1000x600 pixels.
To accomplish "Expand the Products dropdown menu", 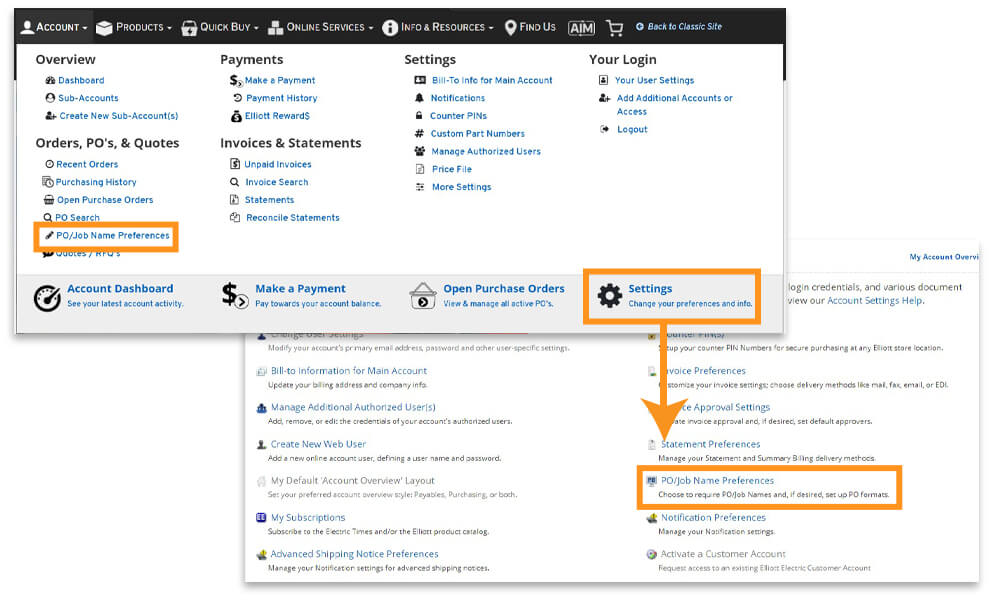I will [133, 27].
